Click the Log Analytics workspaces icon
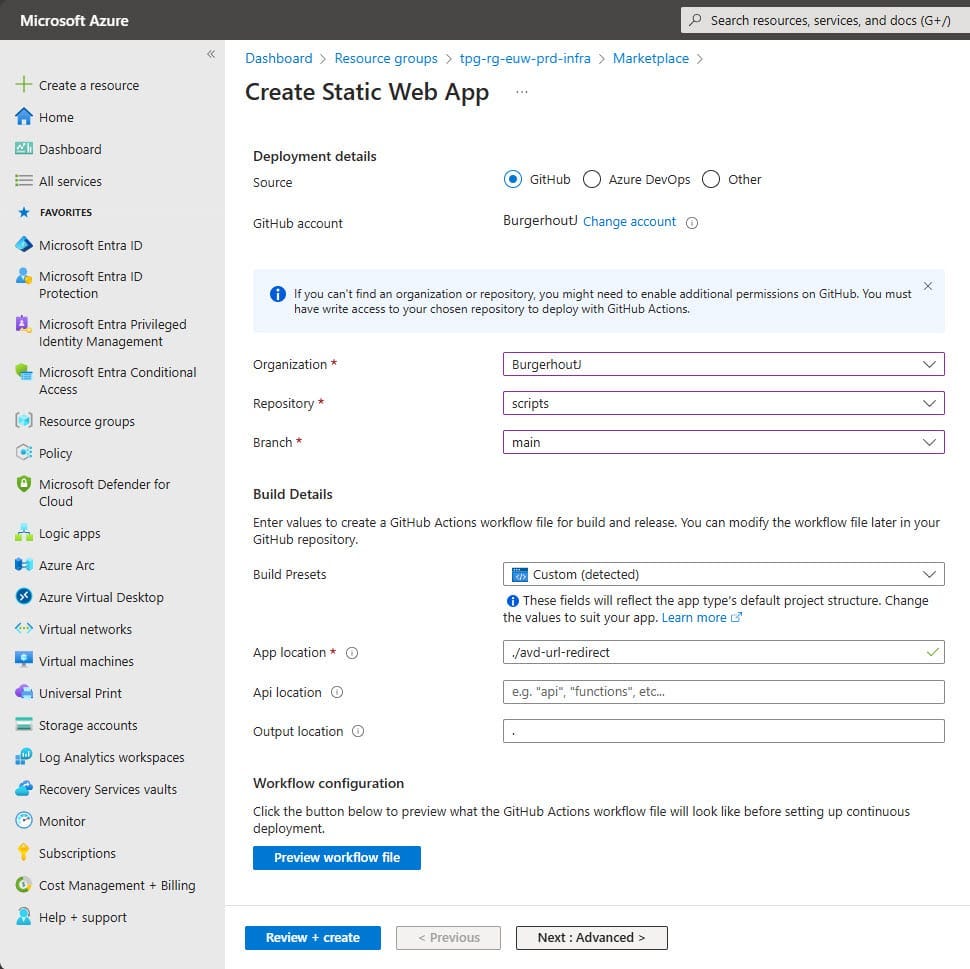This screenshot has height=969, width=970. click(x=24, y=757)
